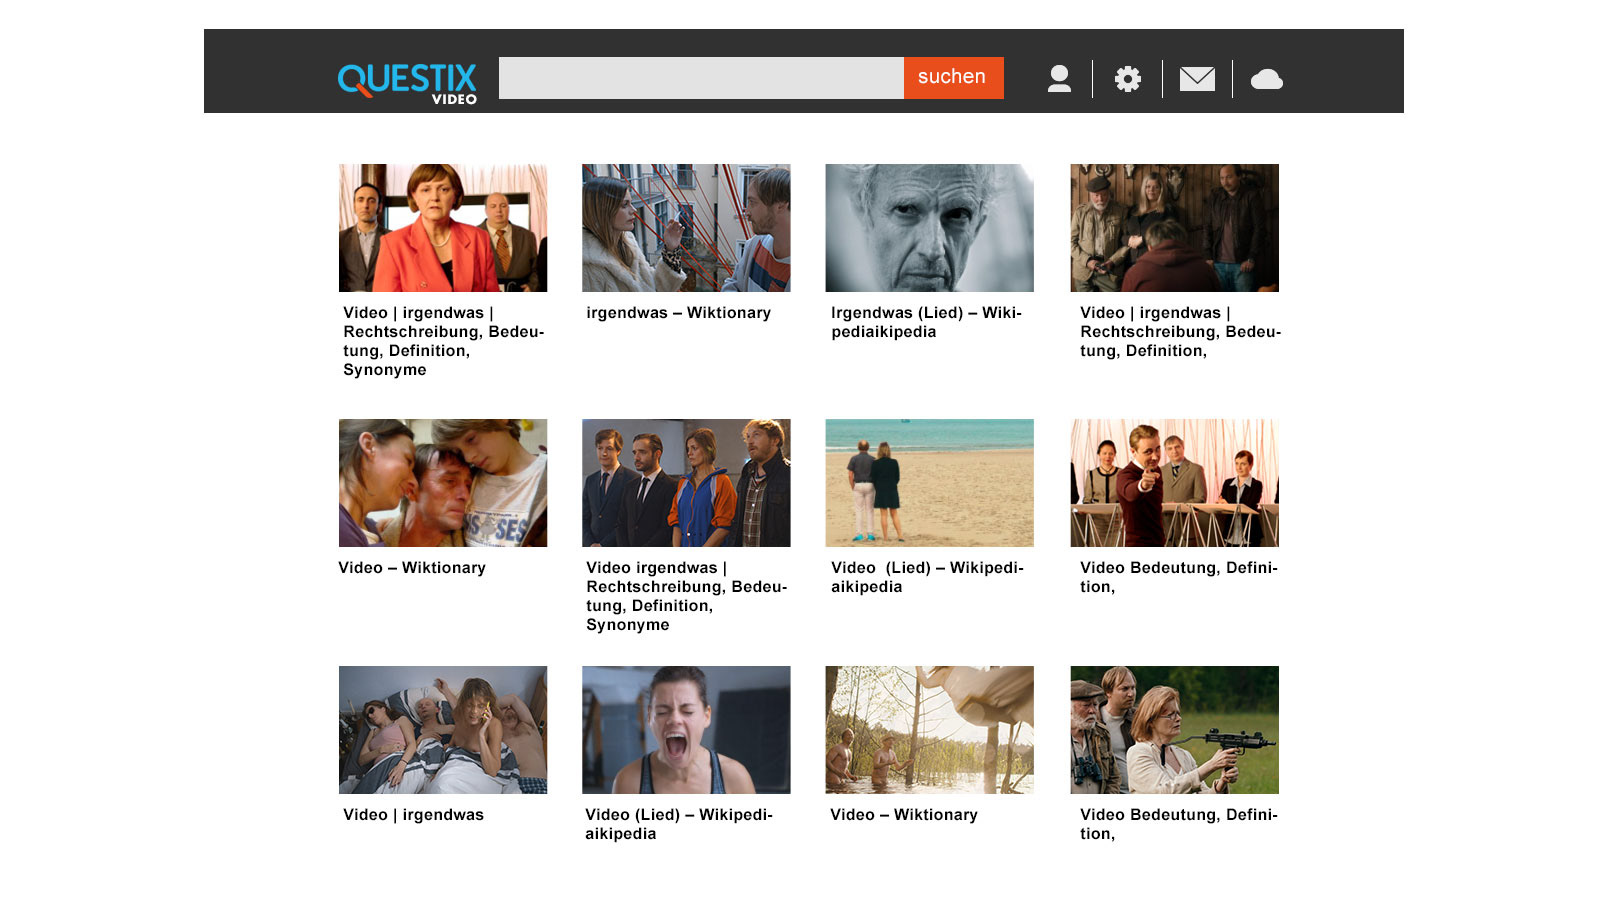Image resolution: width=1600 pixels, height=900 pixels.
Task: Open the title under hunting lodge image
Action: tap(1180, 332)
